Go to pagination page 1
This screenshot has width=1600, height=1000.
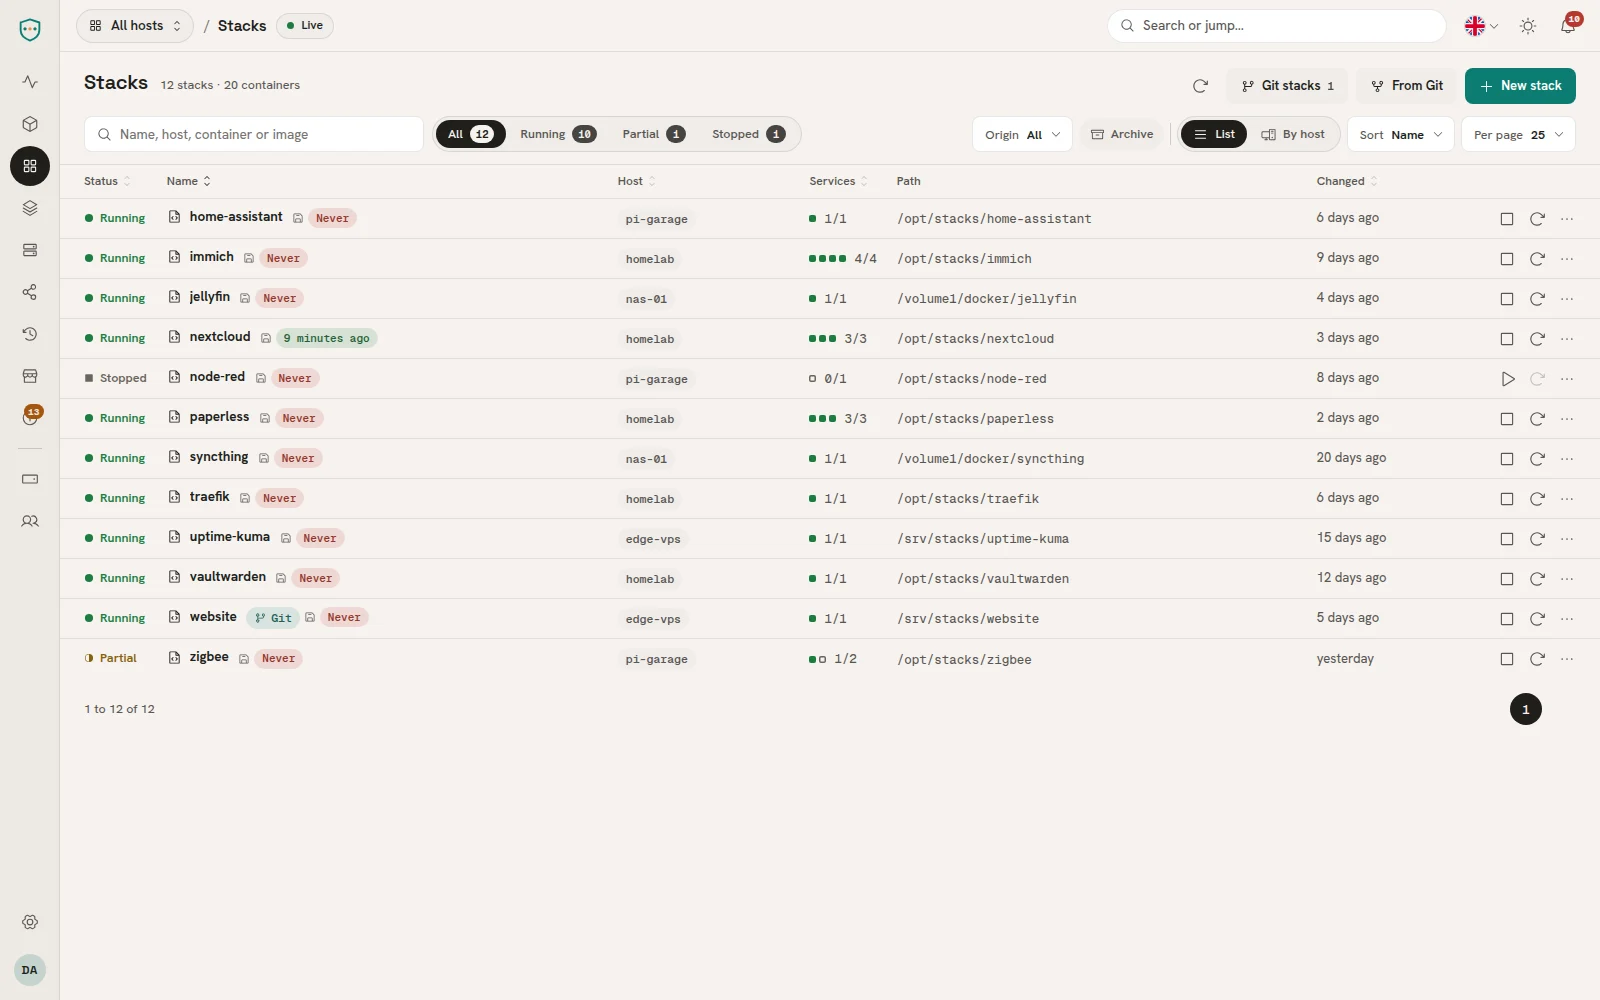click(1525, 709)
